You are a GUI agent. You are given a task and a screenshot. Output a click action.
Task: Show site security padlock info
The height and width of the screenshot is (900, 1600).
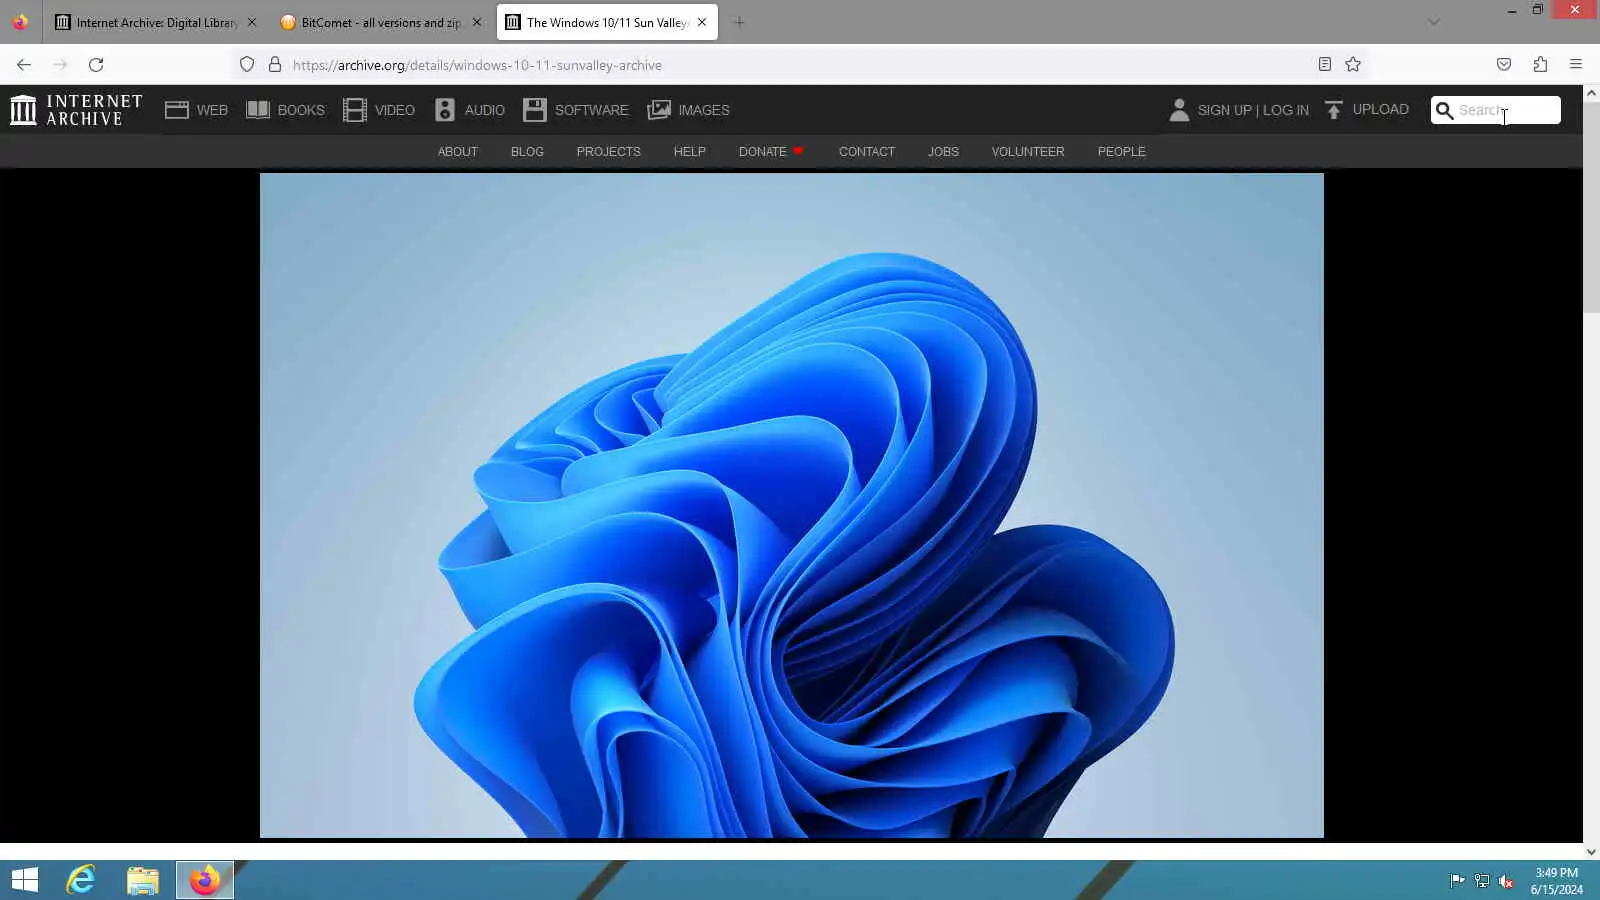pos(275,65)
